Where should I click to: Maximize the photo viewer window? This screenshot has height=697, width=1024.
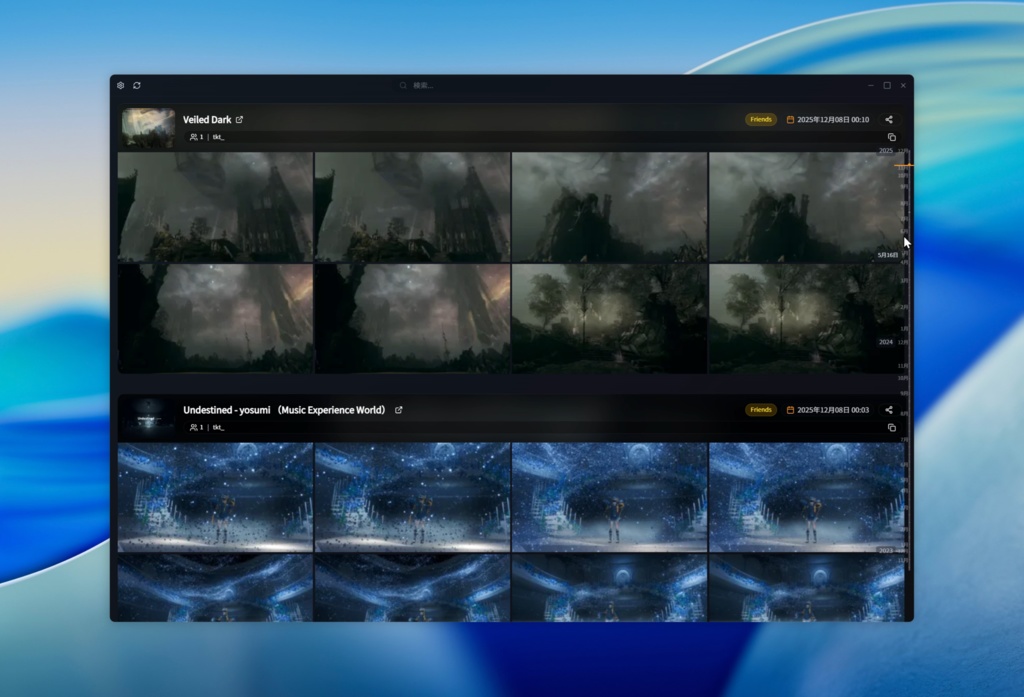(x=887, y=86)
